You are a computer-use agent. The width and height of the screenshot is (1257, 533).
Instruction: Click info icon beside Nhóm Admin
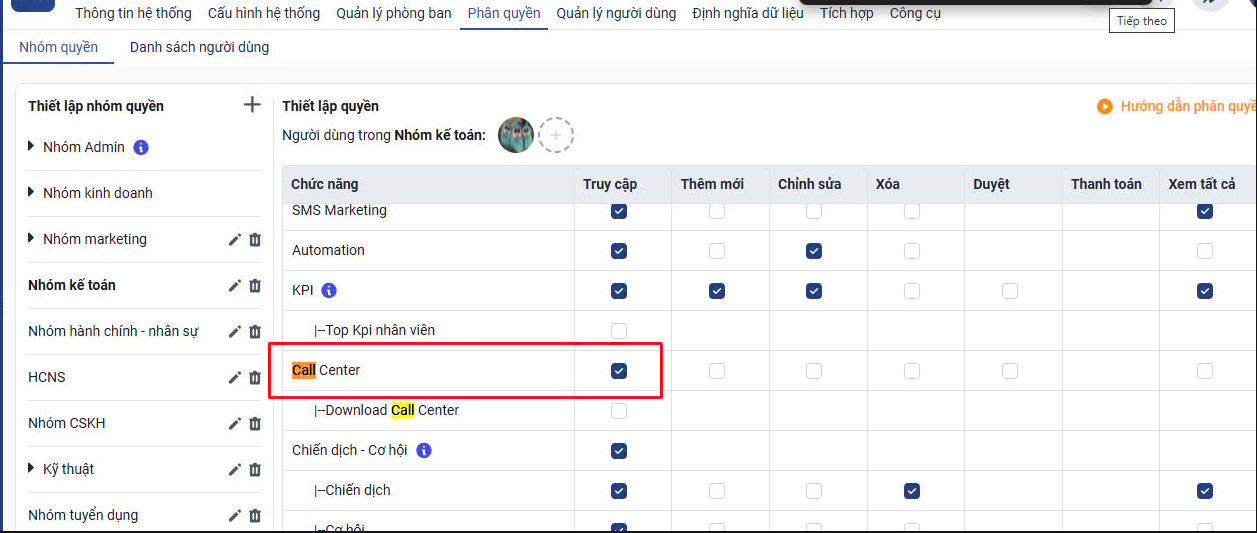[141, 147]
